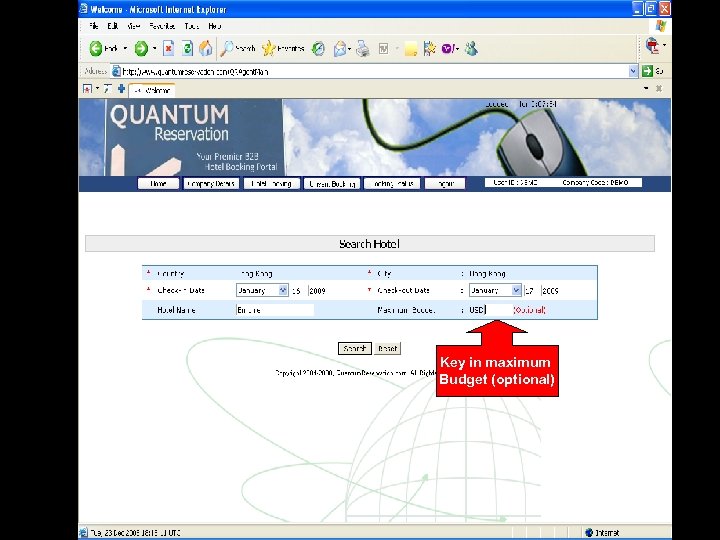Click the Logout navigation button
Image resolution: width=720 pixels, height=540 pixels.
[x=445, y=184]
